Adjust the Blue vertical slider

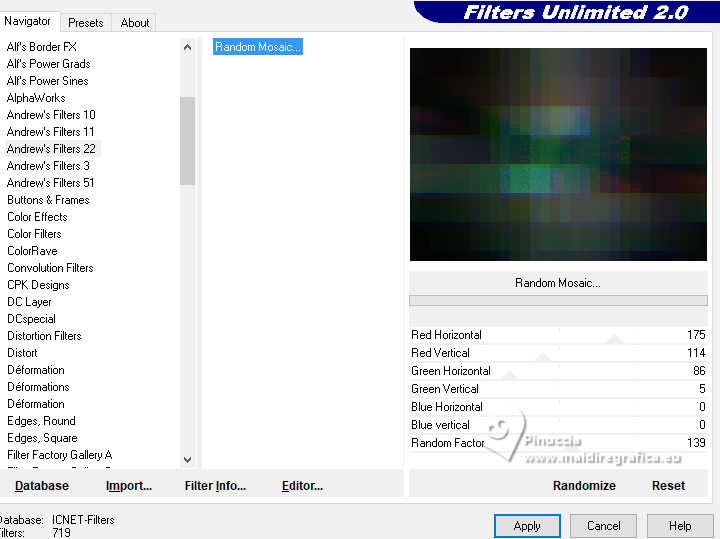(x=558, y=425)
